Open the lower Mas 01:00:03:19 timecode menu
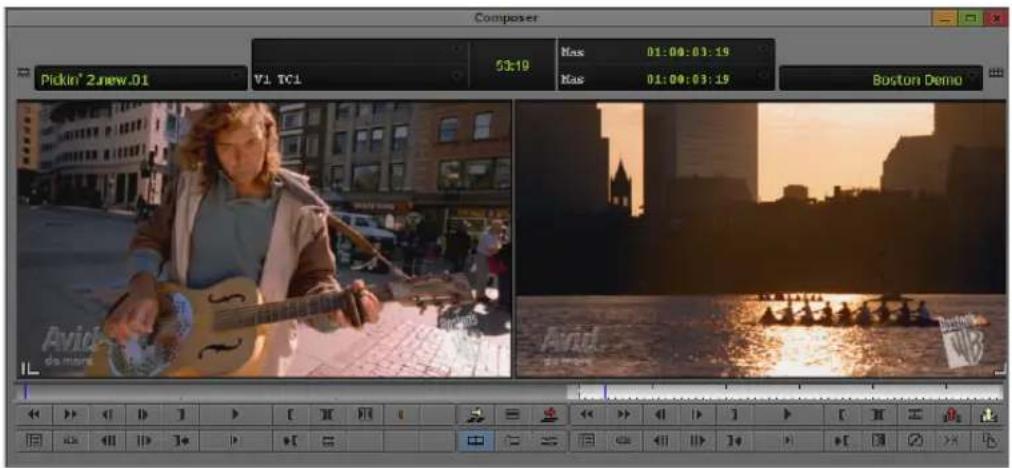Screen dimensions: 1012x468 665,79
